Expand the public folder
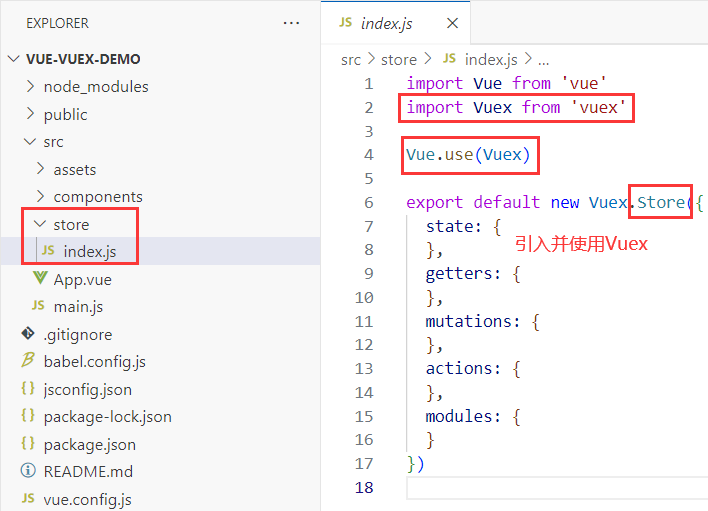Viewport: 708px width, 511px height. point(30,113)
